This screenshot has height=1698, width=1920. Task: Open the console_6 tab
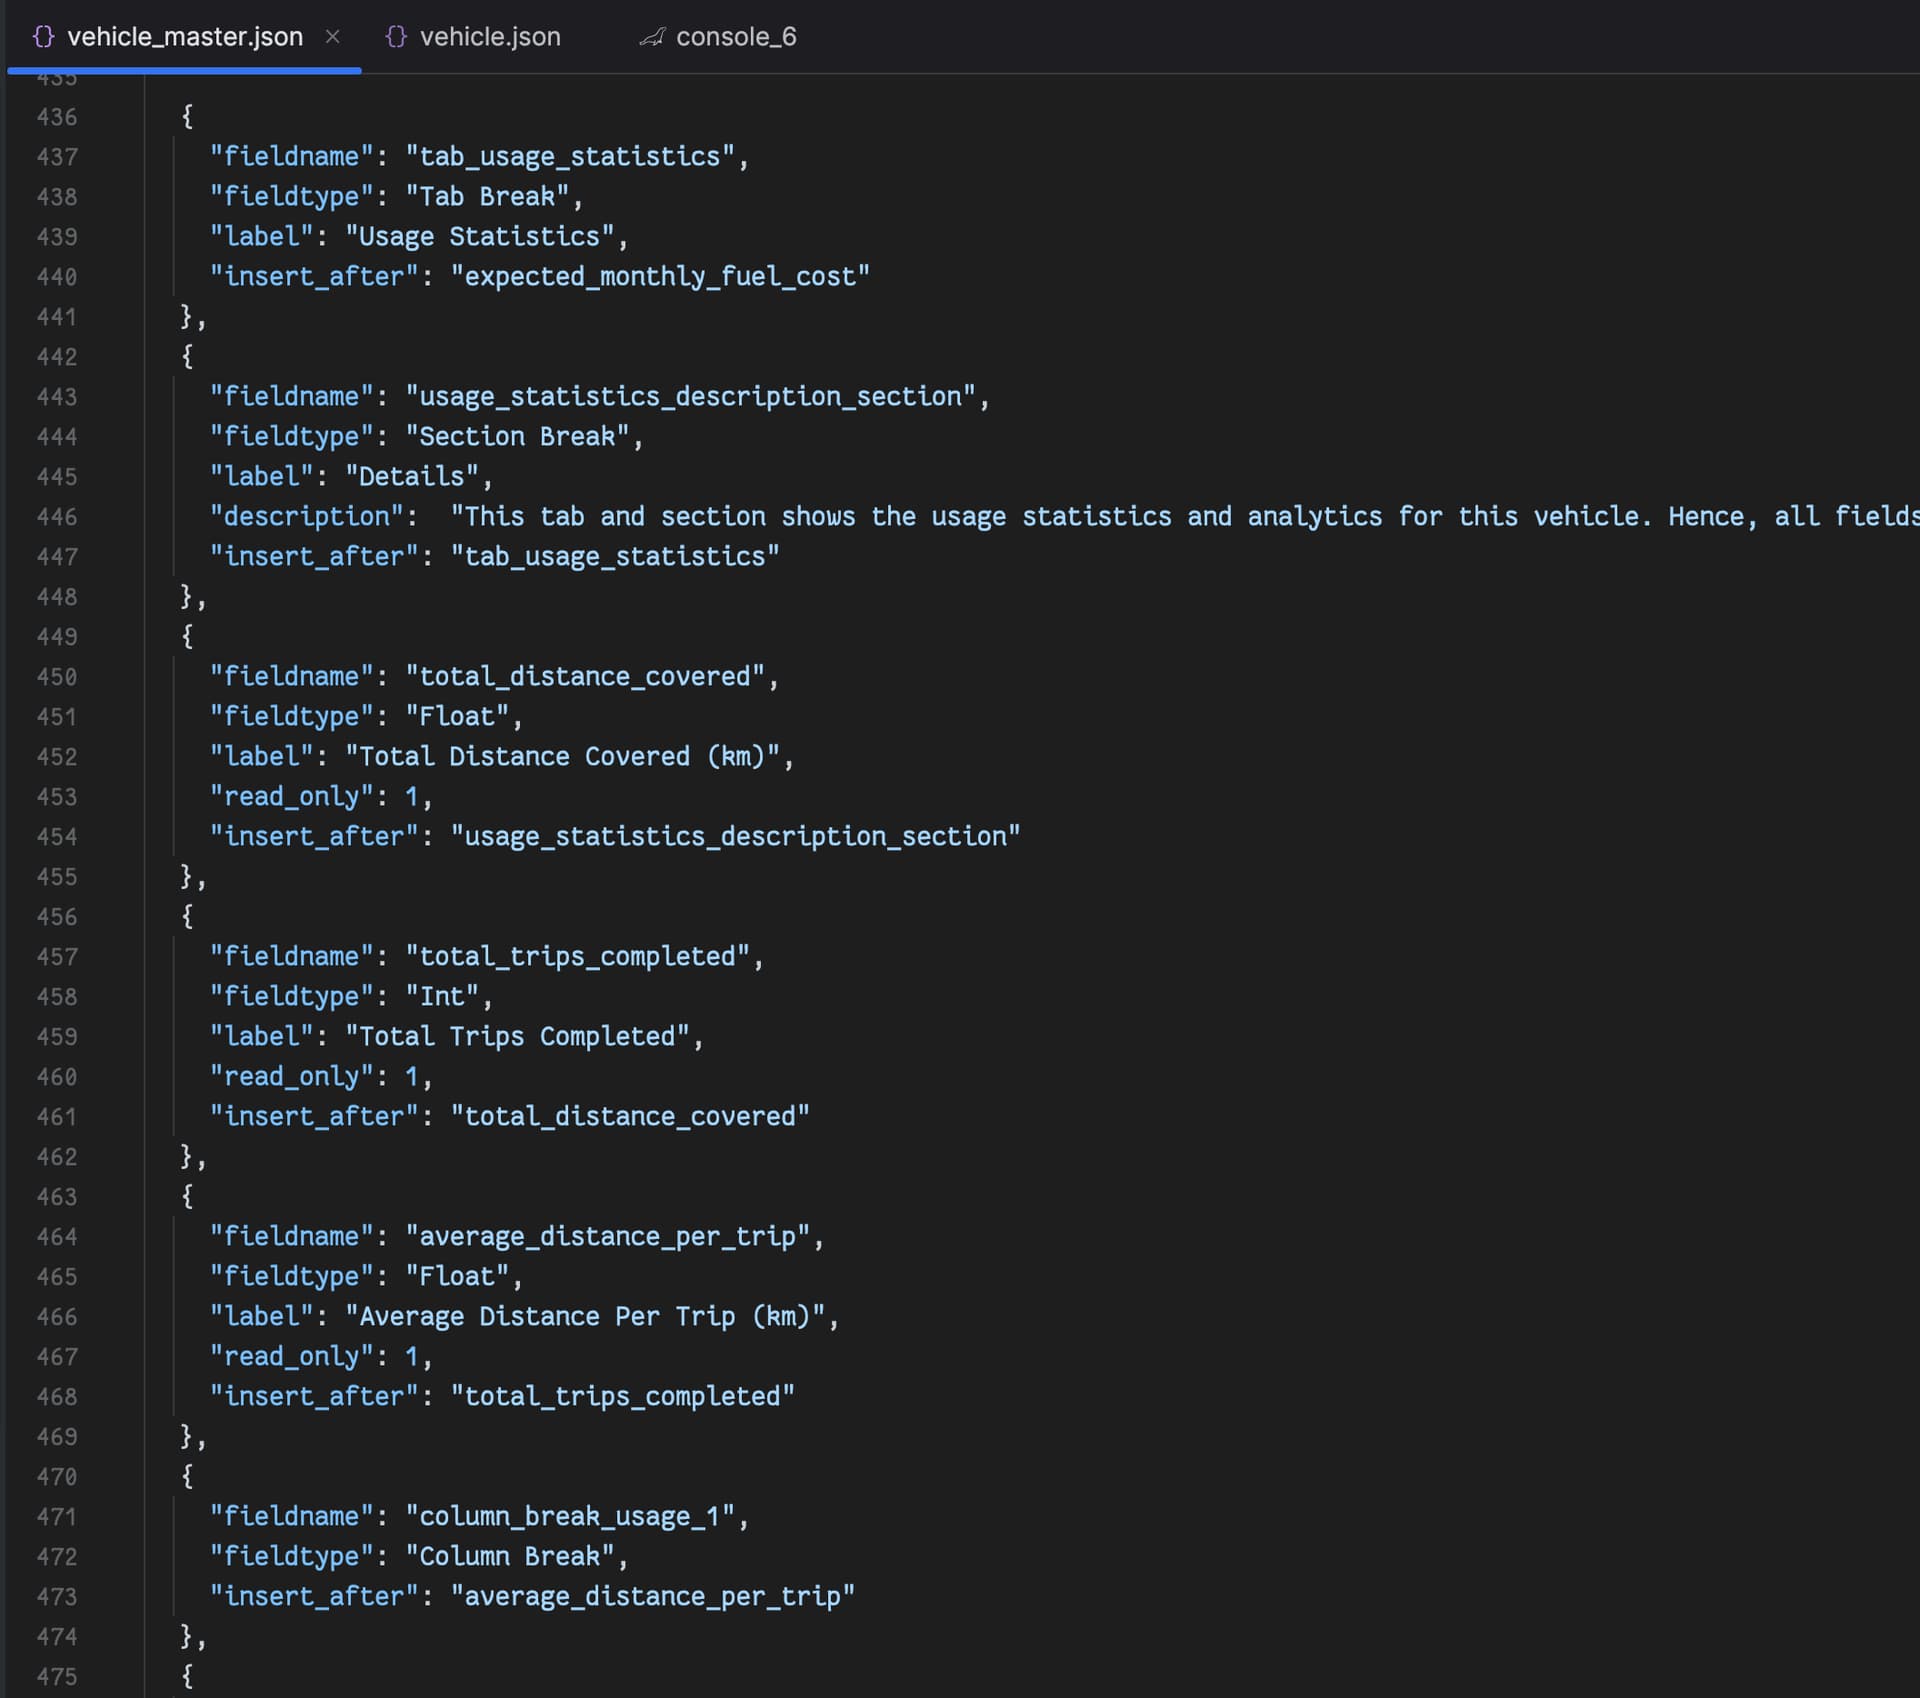point(735,37)
